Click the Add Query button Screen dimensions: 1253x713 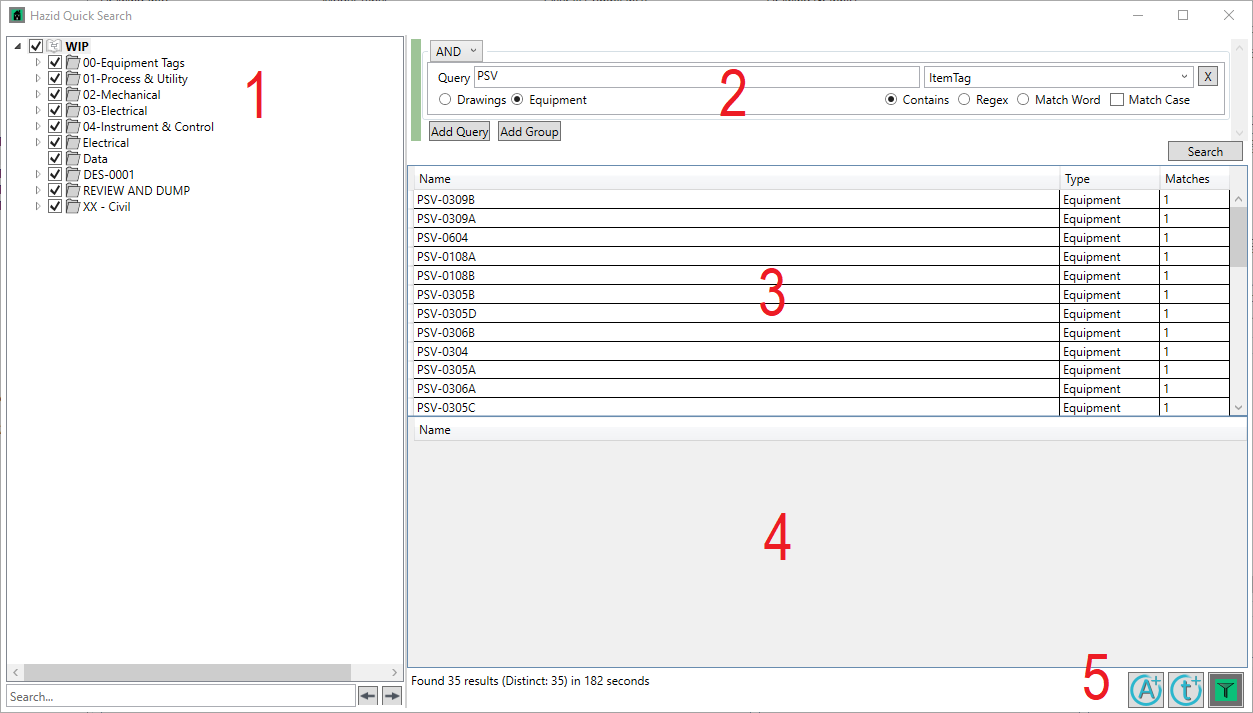459,132
